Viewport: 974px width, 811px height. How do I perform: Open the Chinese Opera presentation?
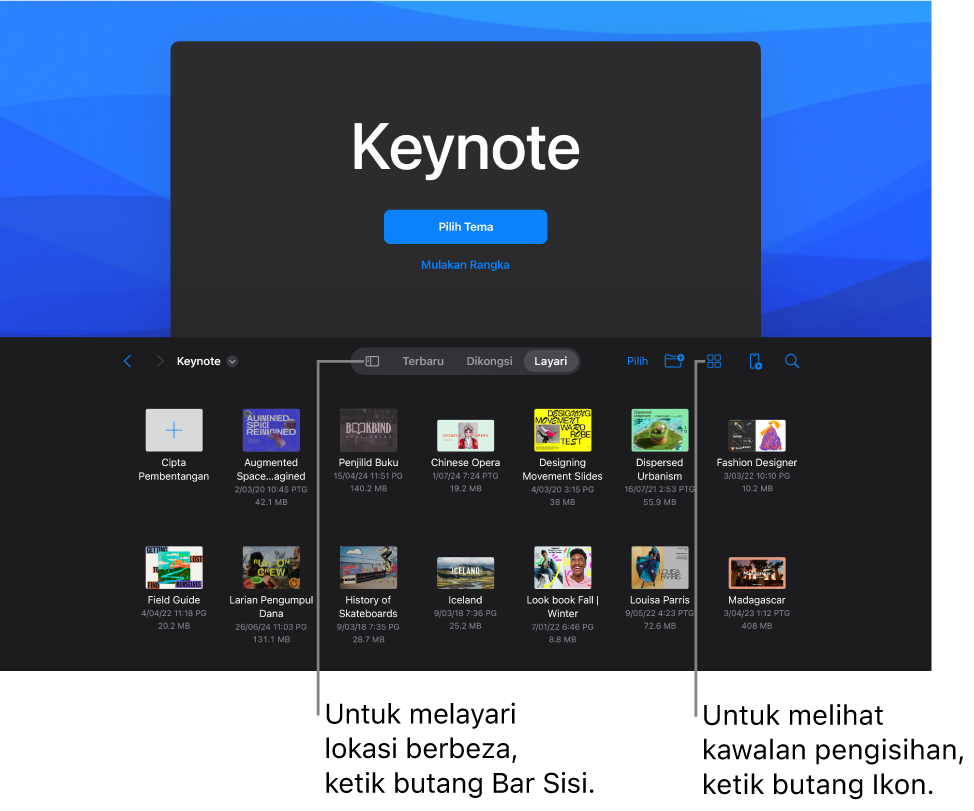click(x=465, y=435)
